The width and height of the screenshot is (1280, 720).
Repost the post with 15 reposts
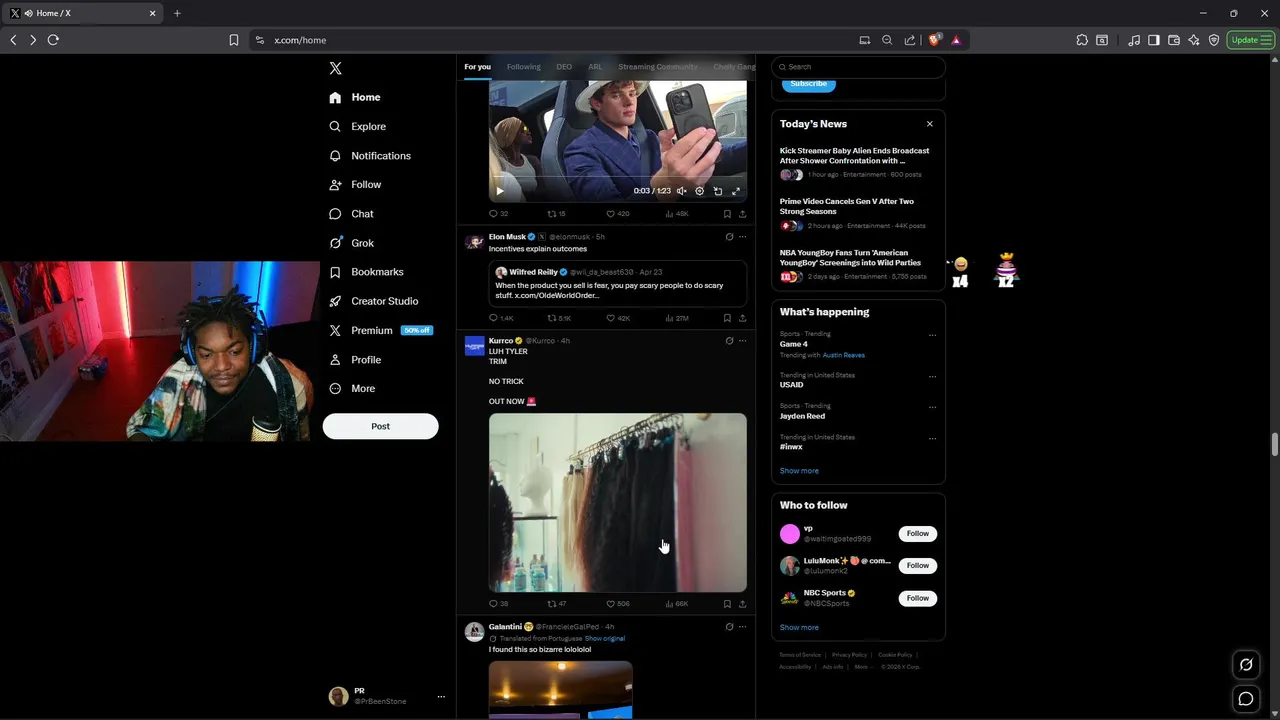pyautogui.click(x=555, y=214)
